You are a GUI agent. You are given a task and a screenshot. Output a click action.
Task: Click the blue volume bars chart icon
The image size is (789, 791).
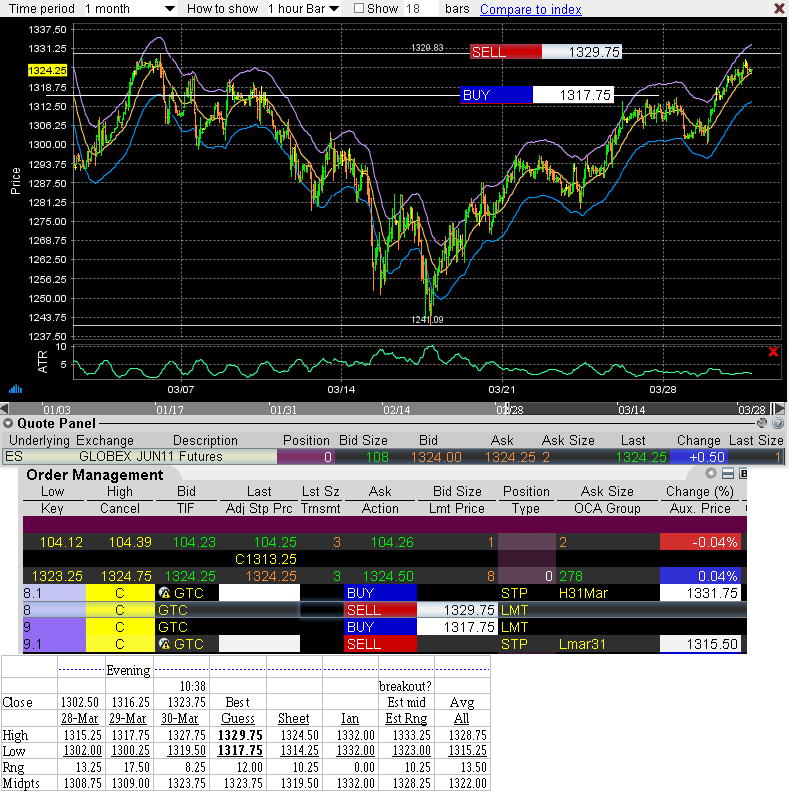click(x=15, y=389)
